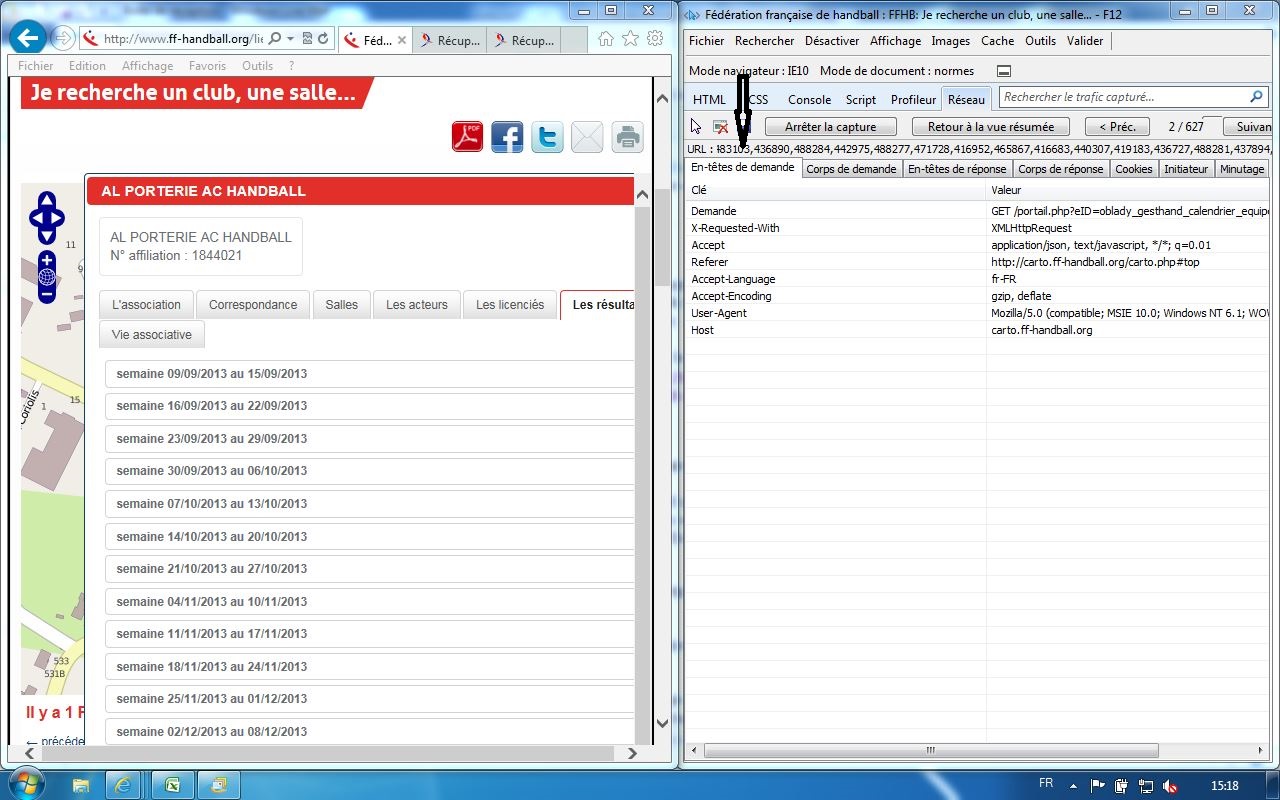Switch to the Console developer tab

[810, 99]
